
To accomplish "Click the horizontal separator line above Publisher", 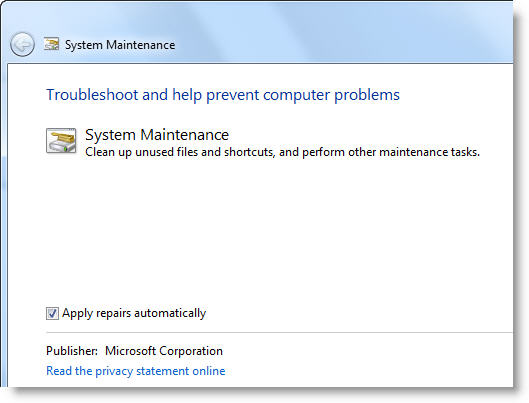I will pyautogui.click(x=279, y=333).
